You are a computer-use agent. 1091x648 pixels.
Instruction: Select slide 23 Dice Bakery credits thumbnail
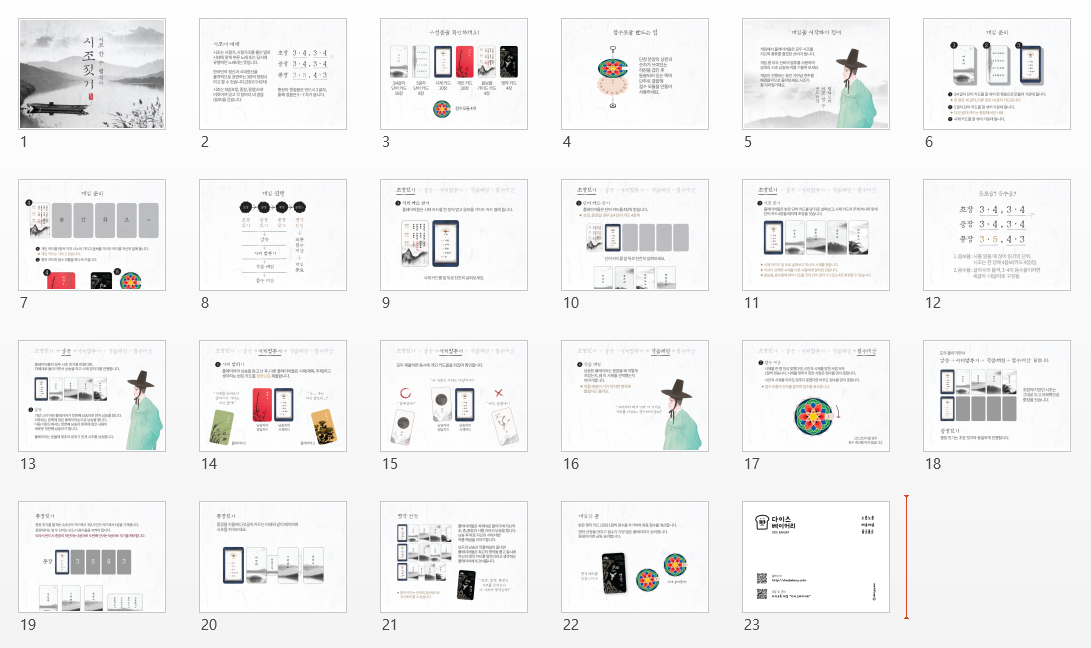pos(815,557)
